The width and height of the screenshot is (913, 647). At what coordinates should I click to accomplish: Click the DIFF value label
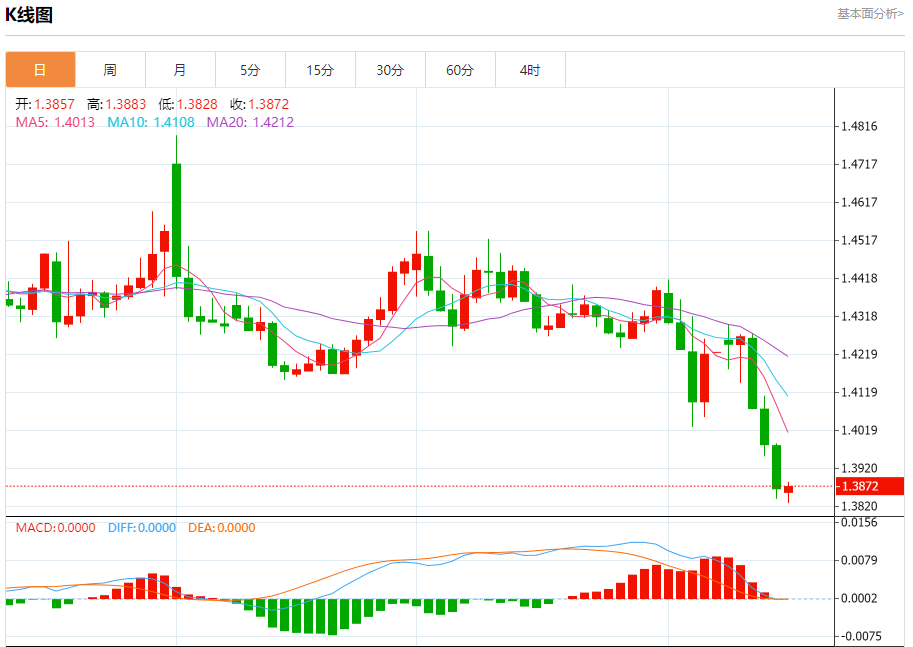click(142, 528)
